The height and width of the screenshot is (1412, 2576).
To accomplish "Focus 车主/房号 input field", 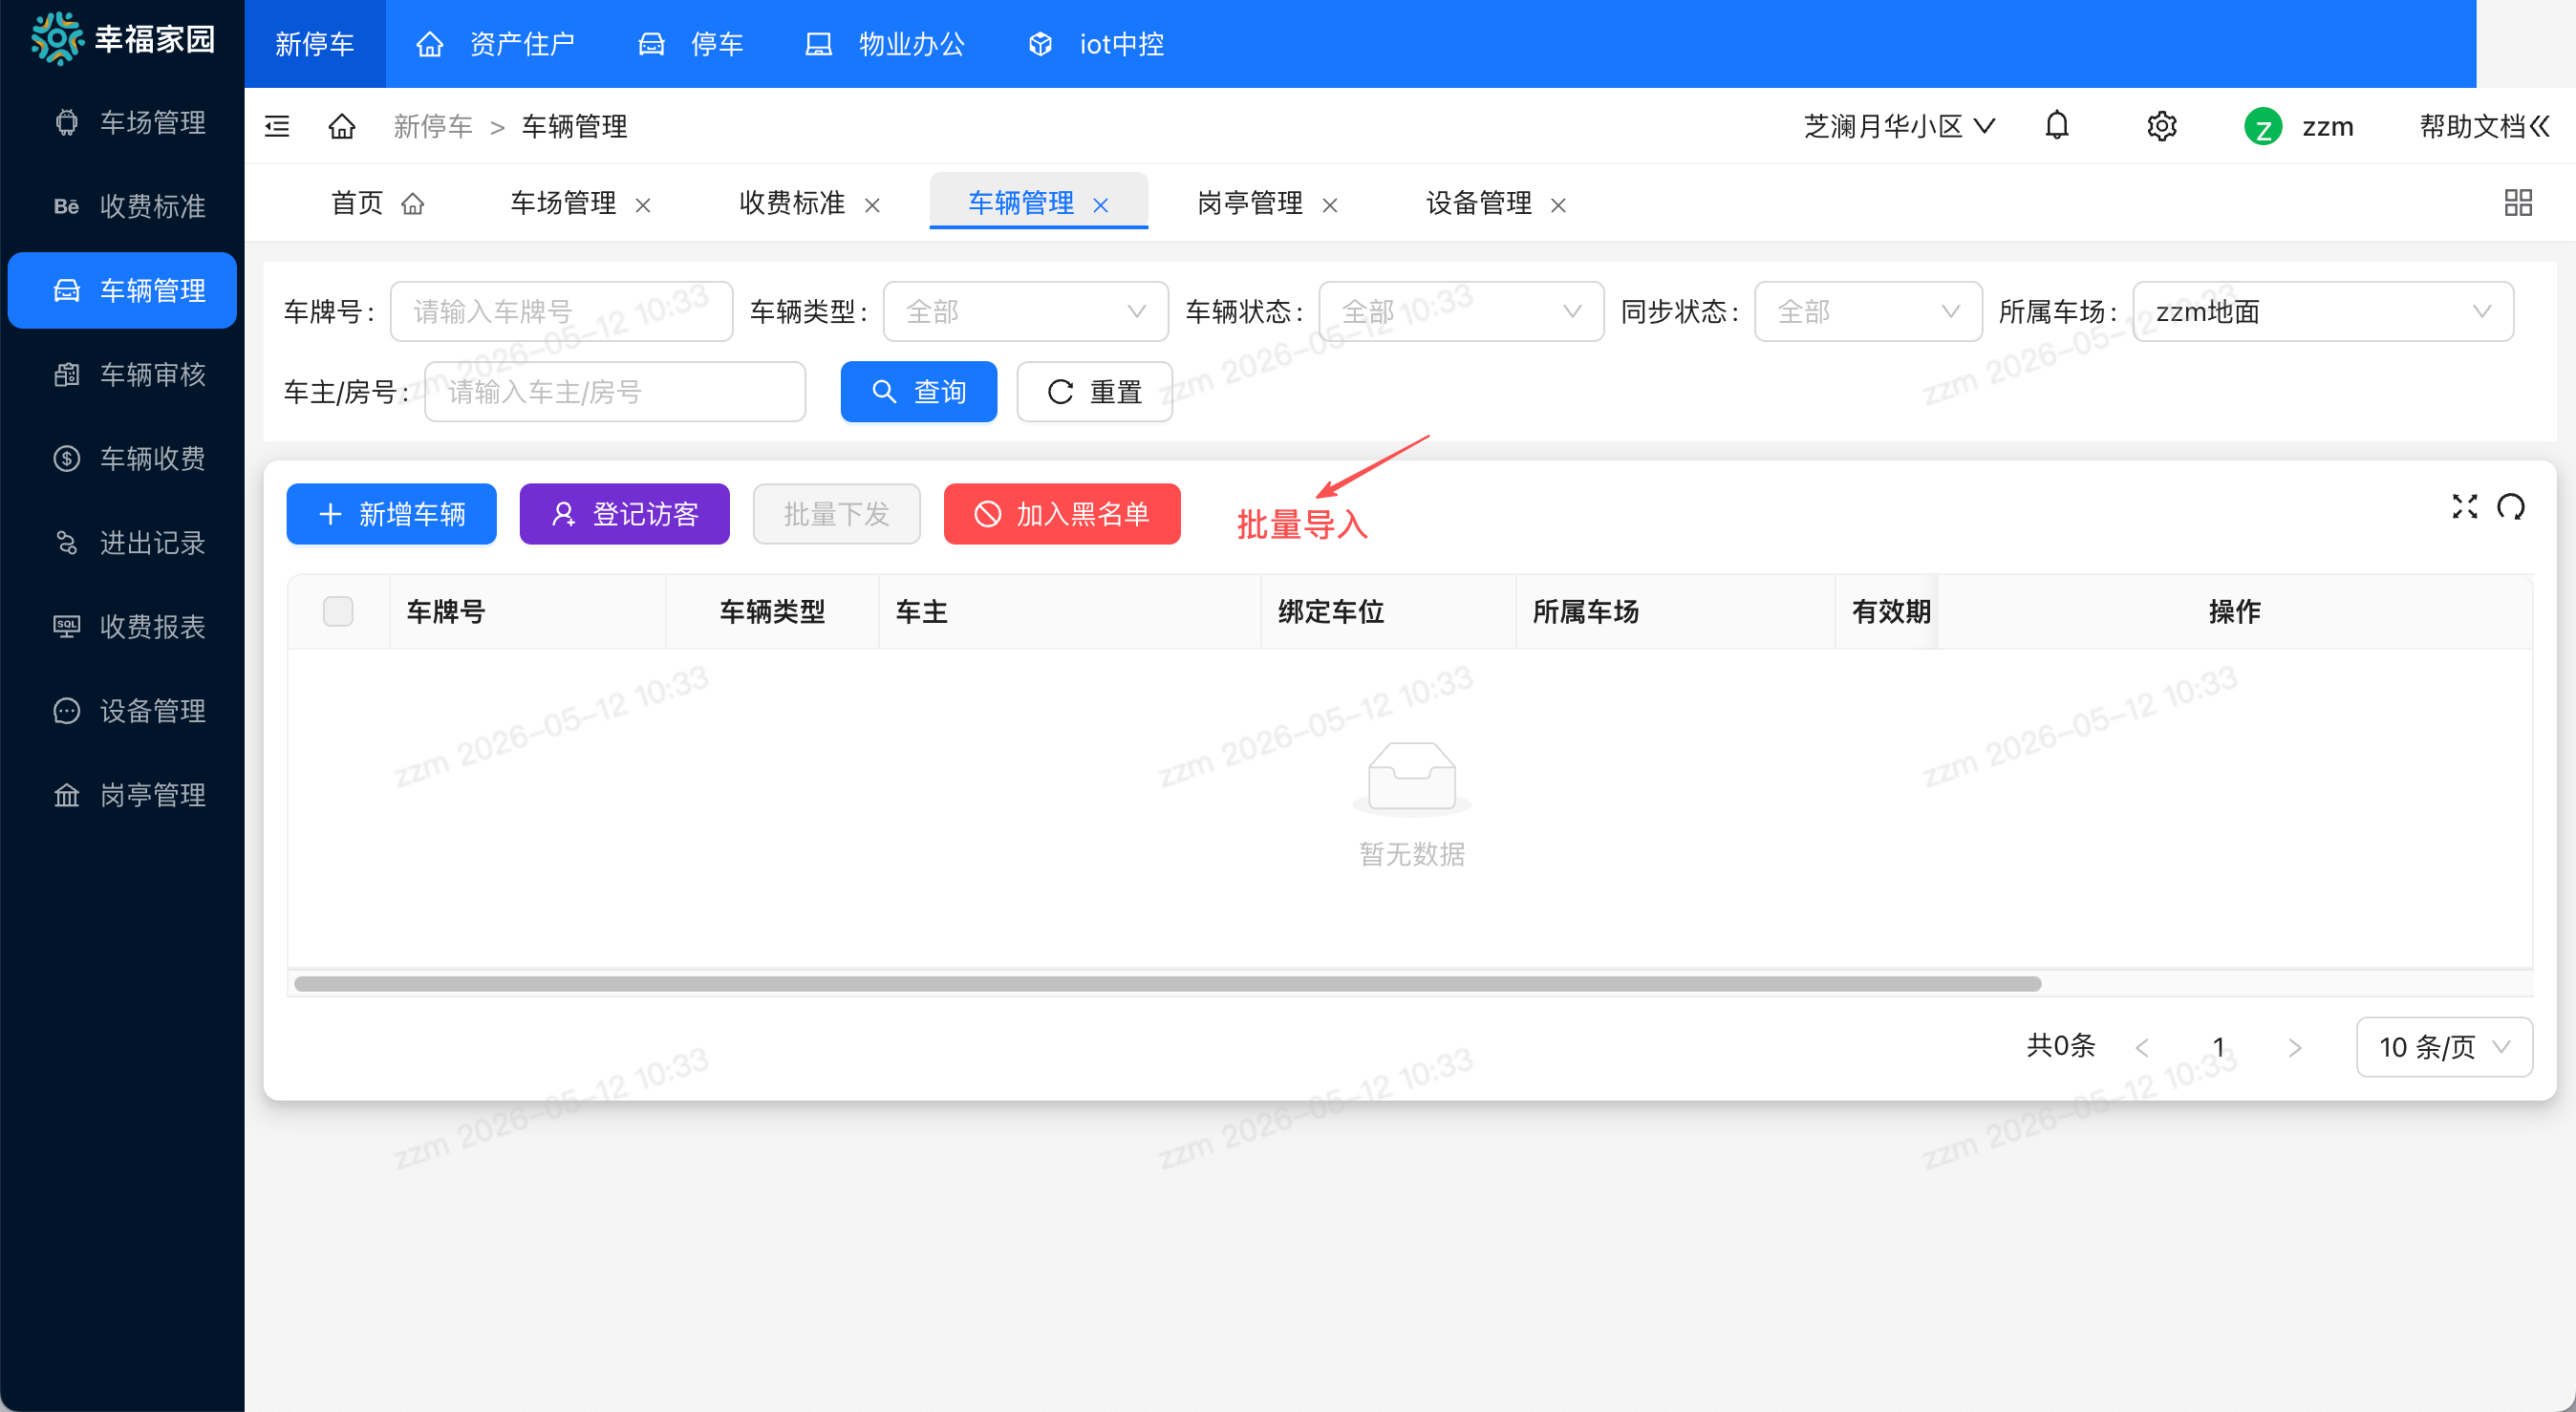I will pyautogui.click(x=615, y=391).
